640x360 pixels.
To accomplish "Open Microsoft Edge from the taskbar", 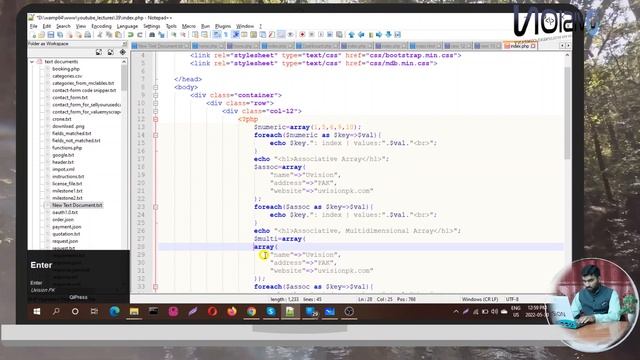I will coord(114,311).
